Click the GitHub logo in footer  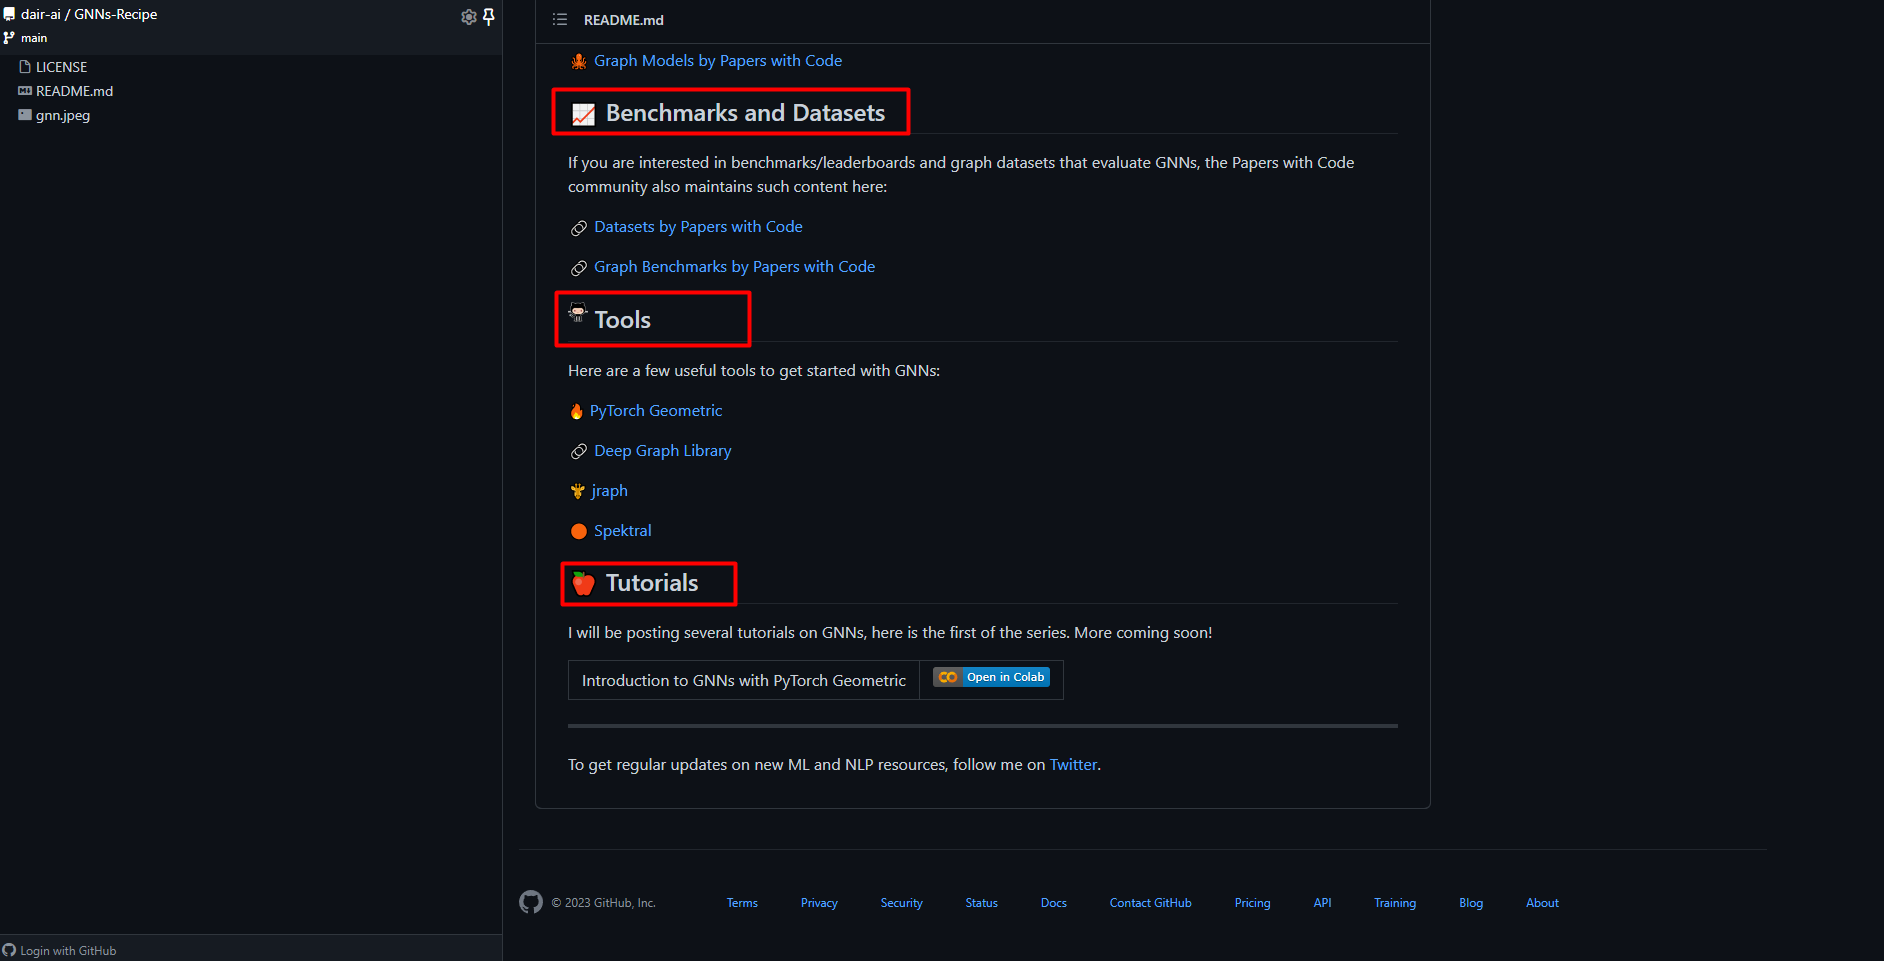[531, 902]
